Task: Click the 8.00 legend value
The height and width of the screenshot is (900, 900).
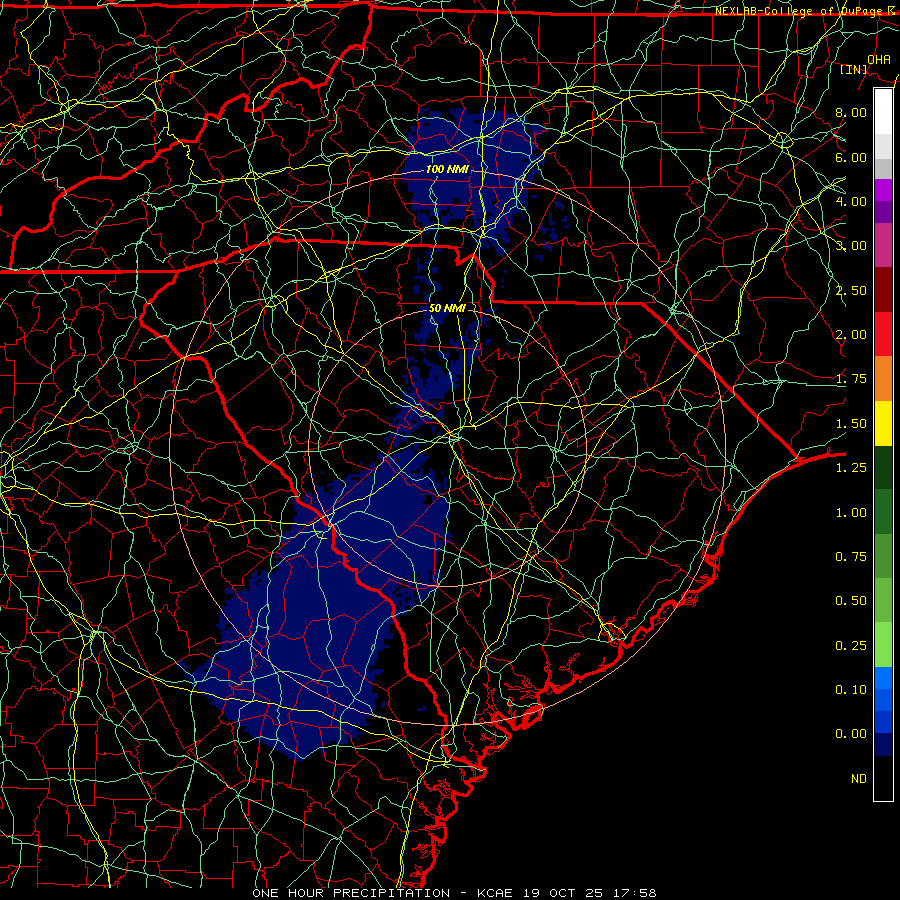Action: point(851,112)
